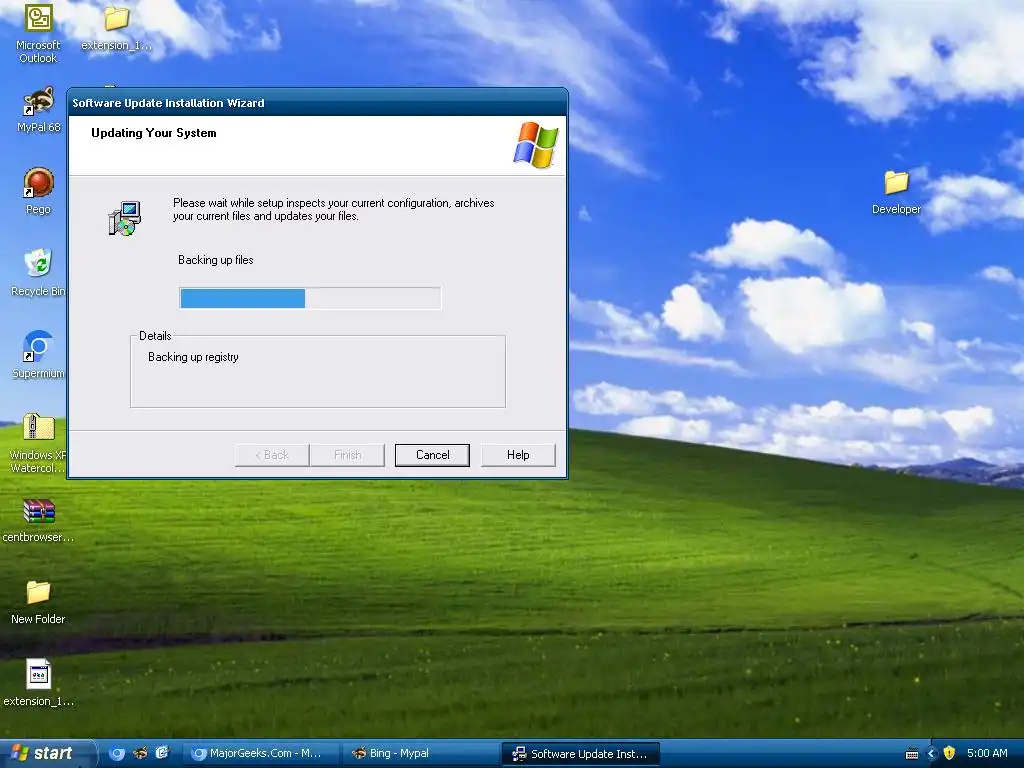
Task: Click the greyed-out Back button
Action: coord(272,455)
